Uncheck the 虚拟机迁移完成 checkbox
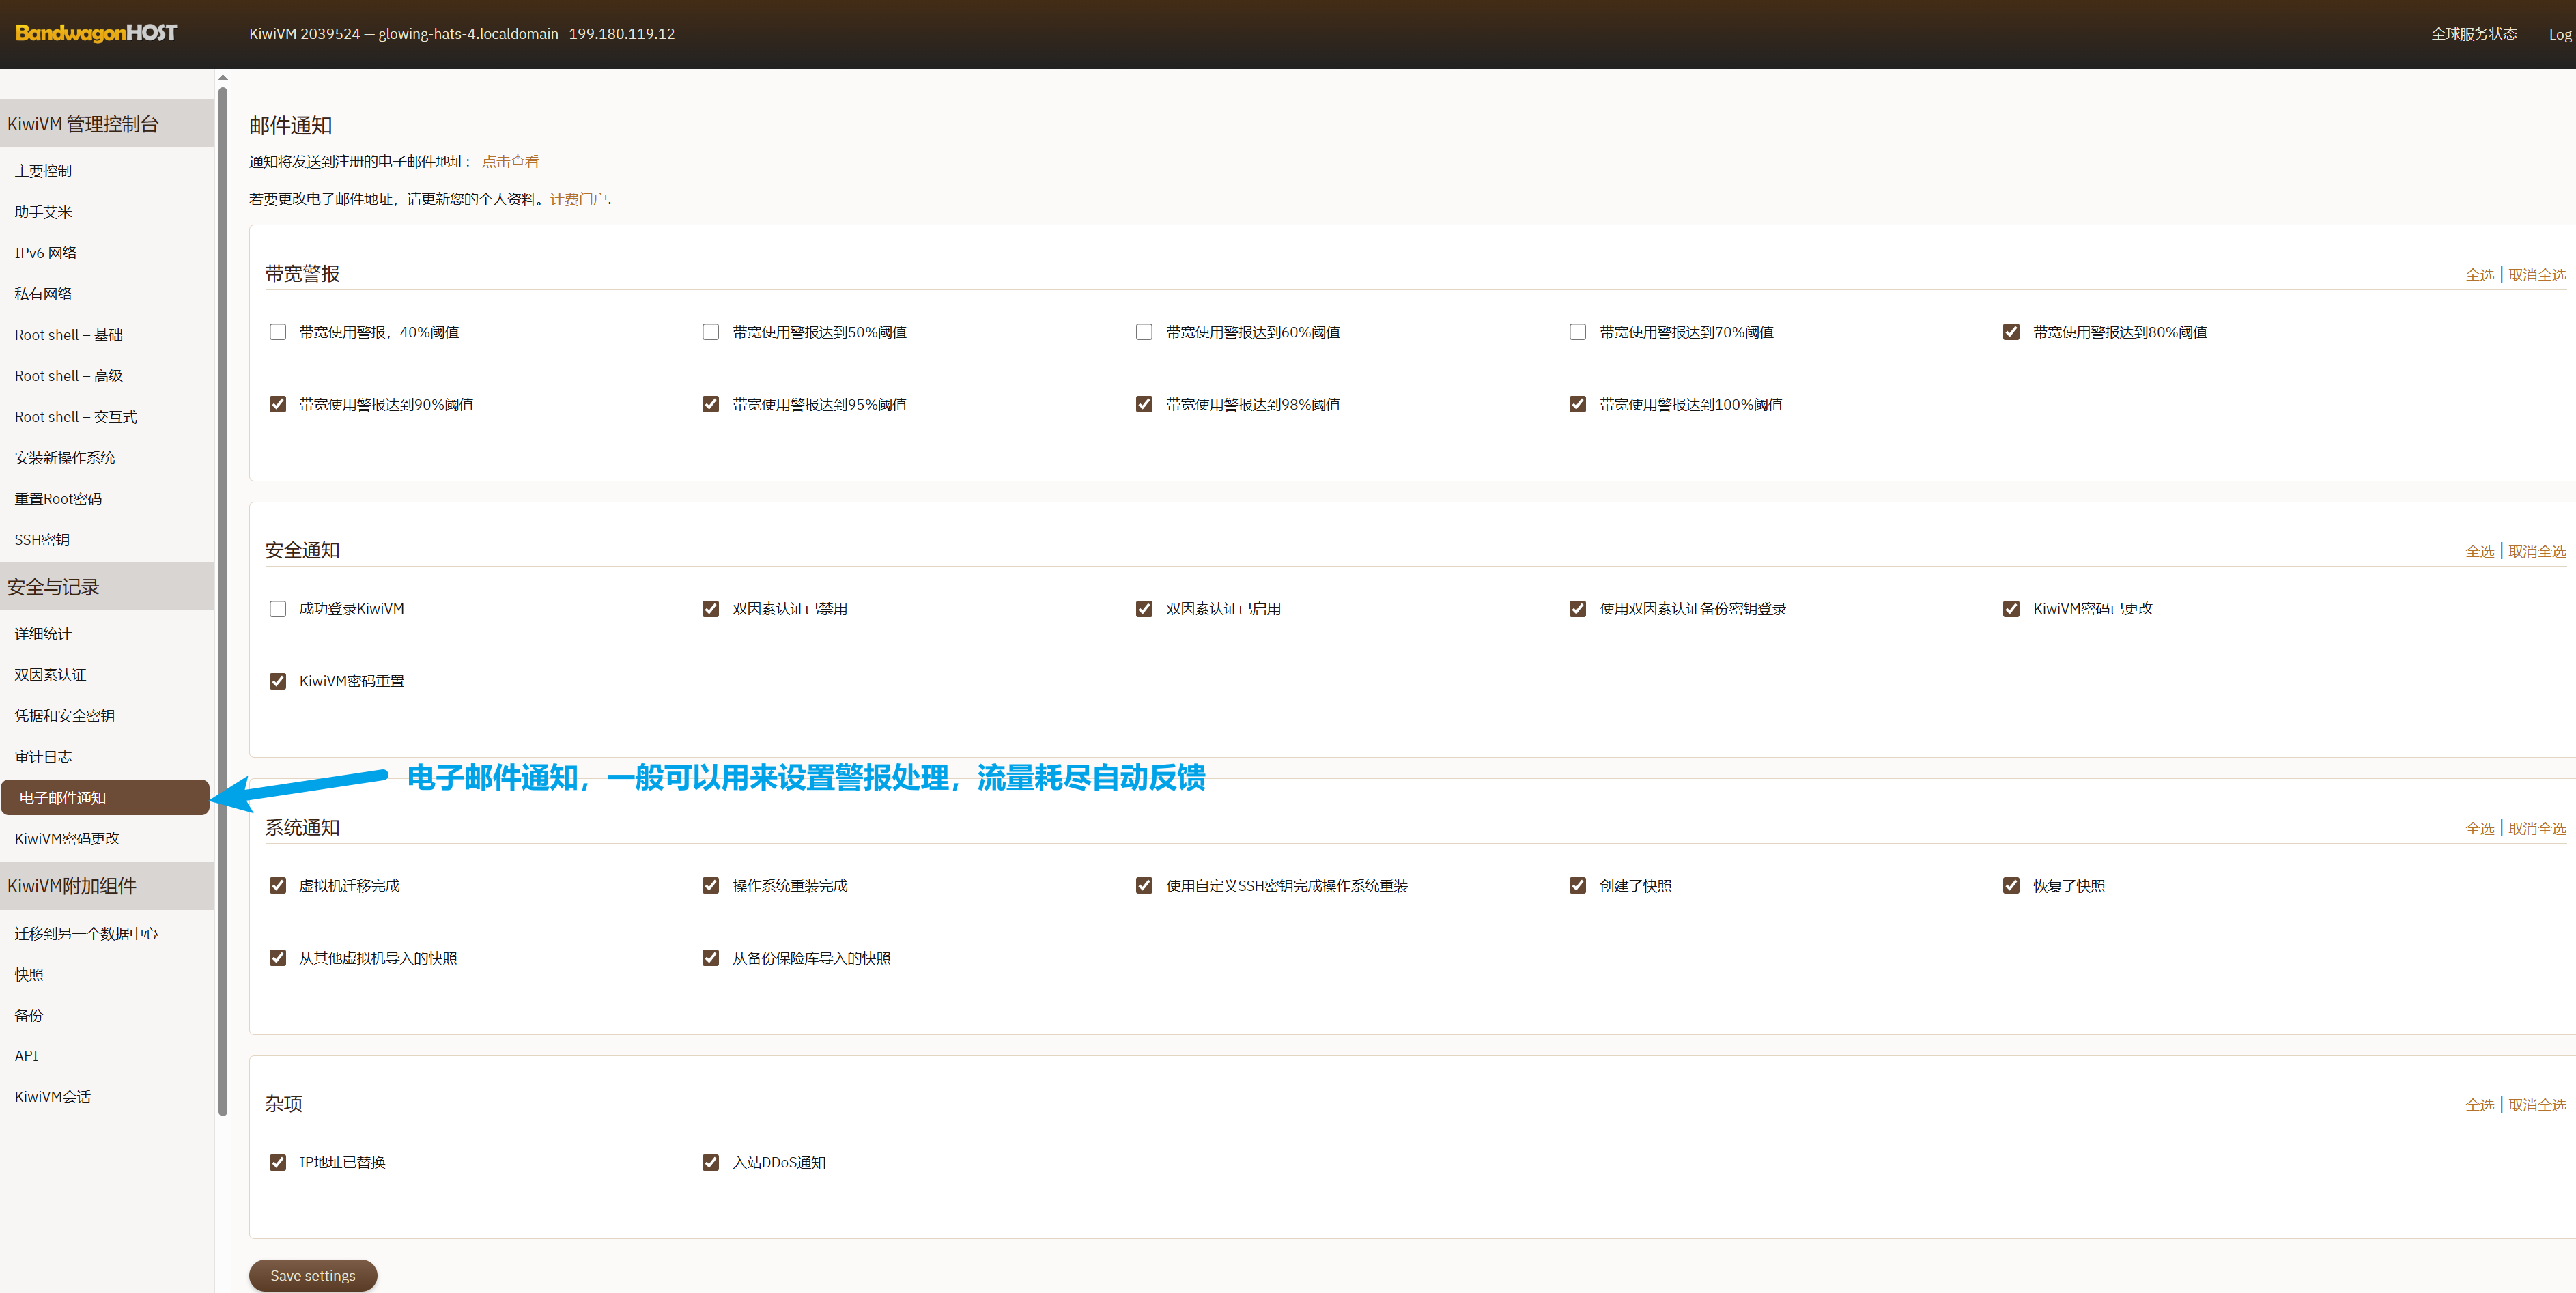This screenshot has width=2576, height=1293. (x=278, y=886)
